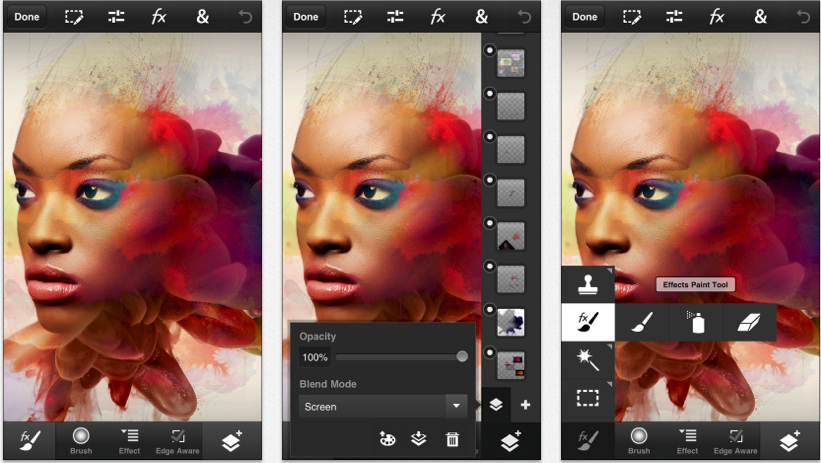The image size is (821, 463).
Task: Pick the Magic Wand tool
Action: tap(587, 360)
